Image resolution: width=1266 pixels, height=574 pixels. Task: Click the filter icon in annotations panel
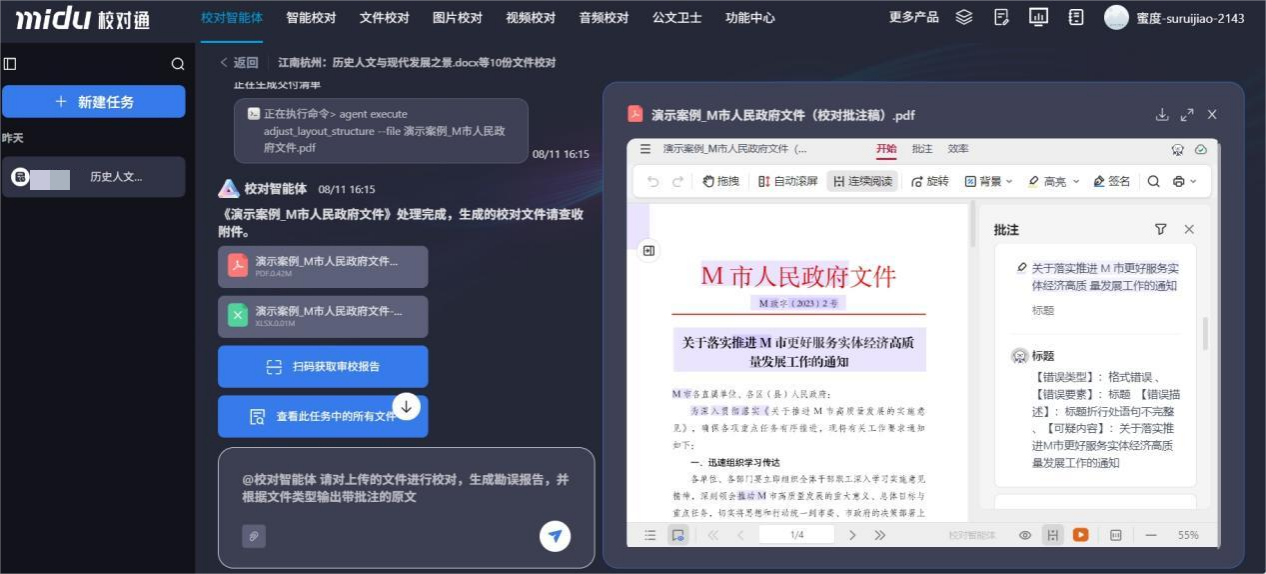pyautogui.click(x=1160, y=229)
